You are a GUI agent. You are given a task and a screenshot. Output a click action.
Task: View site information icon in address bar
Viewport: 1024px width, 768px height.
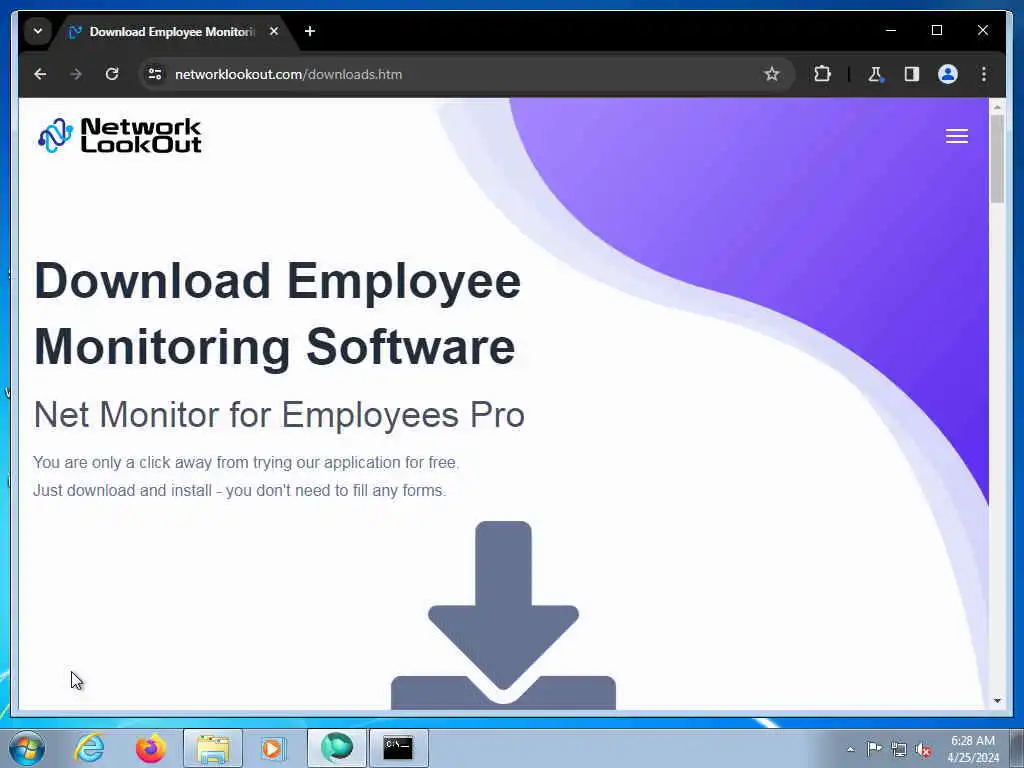click(155, 74)
